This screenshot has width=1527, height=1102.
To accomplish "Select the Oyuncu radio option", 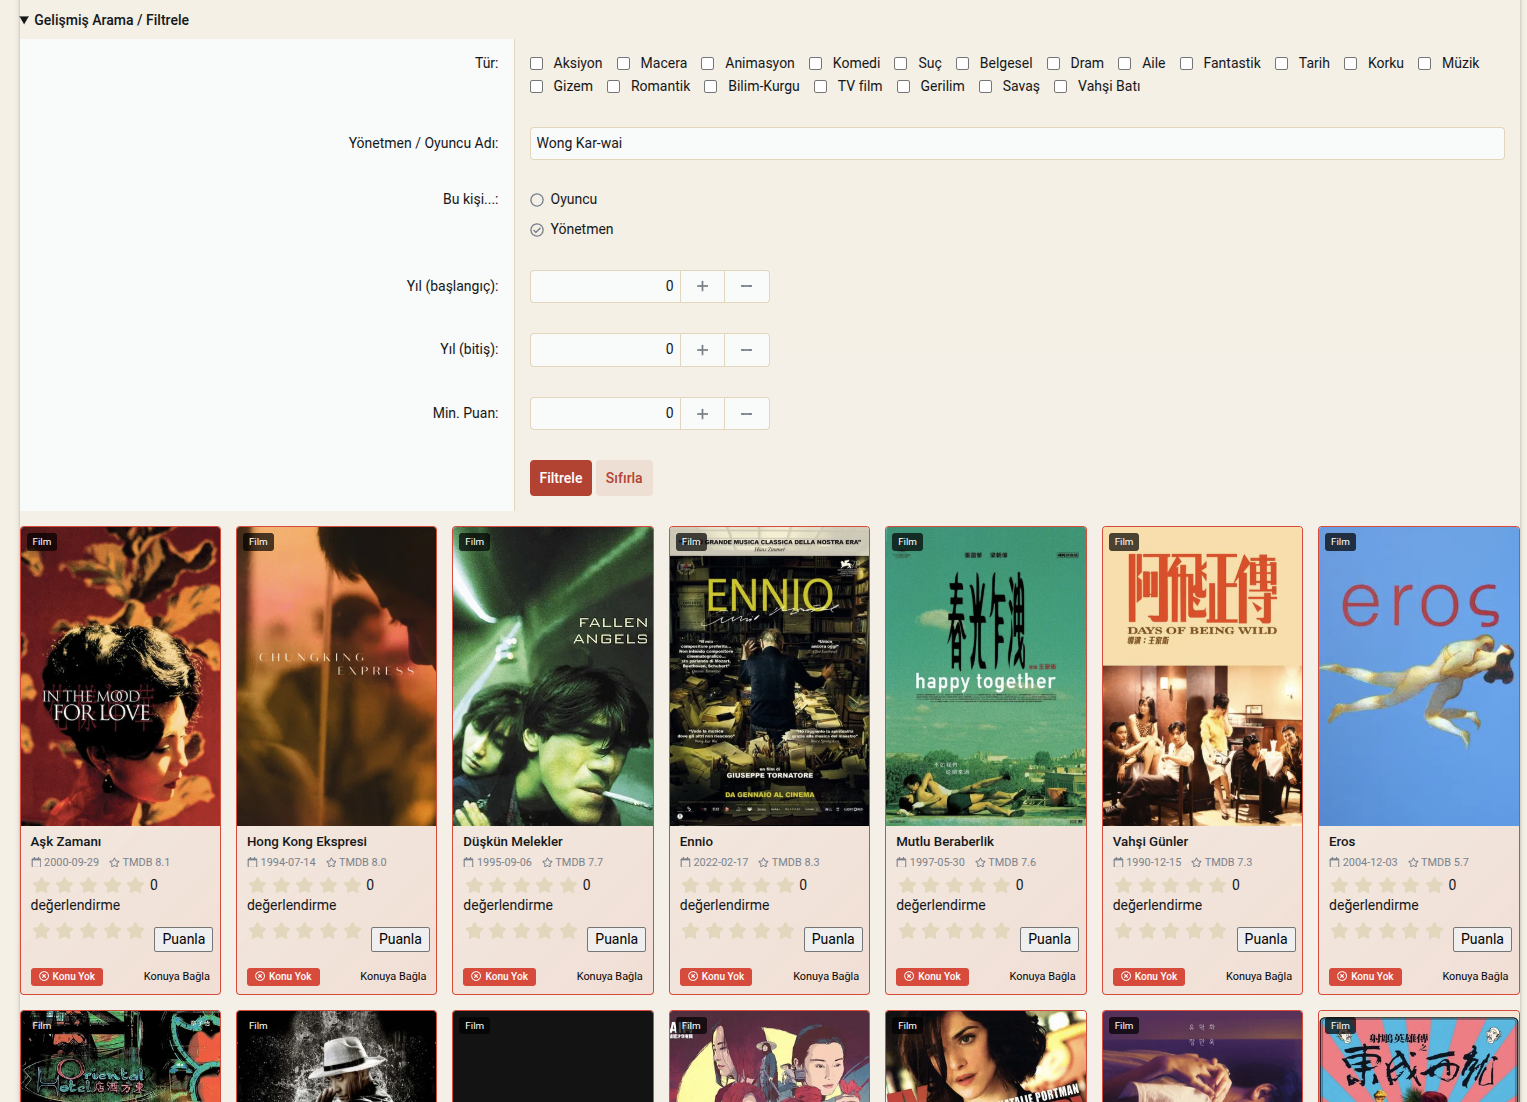I will [x=537, y=200].
